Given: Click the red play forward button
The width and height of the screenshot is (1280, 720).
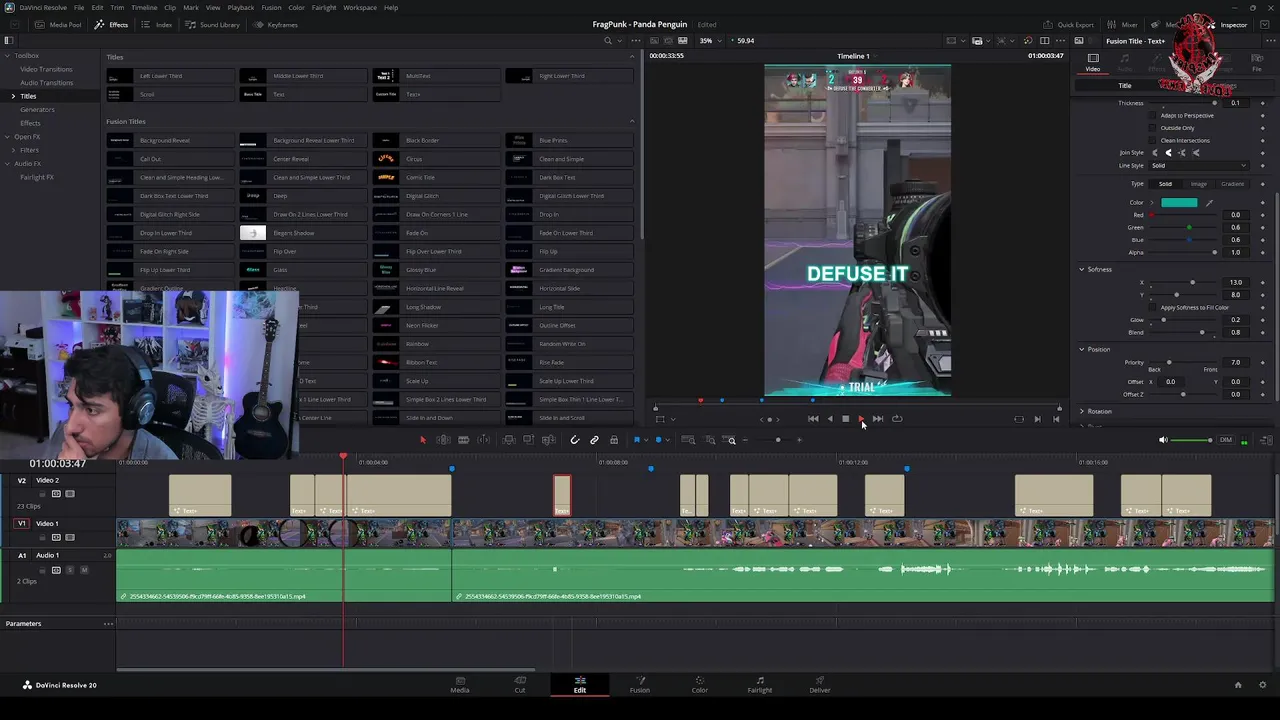Looking at the screenshot, I should [x=861, y=419].
